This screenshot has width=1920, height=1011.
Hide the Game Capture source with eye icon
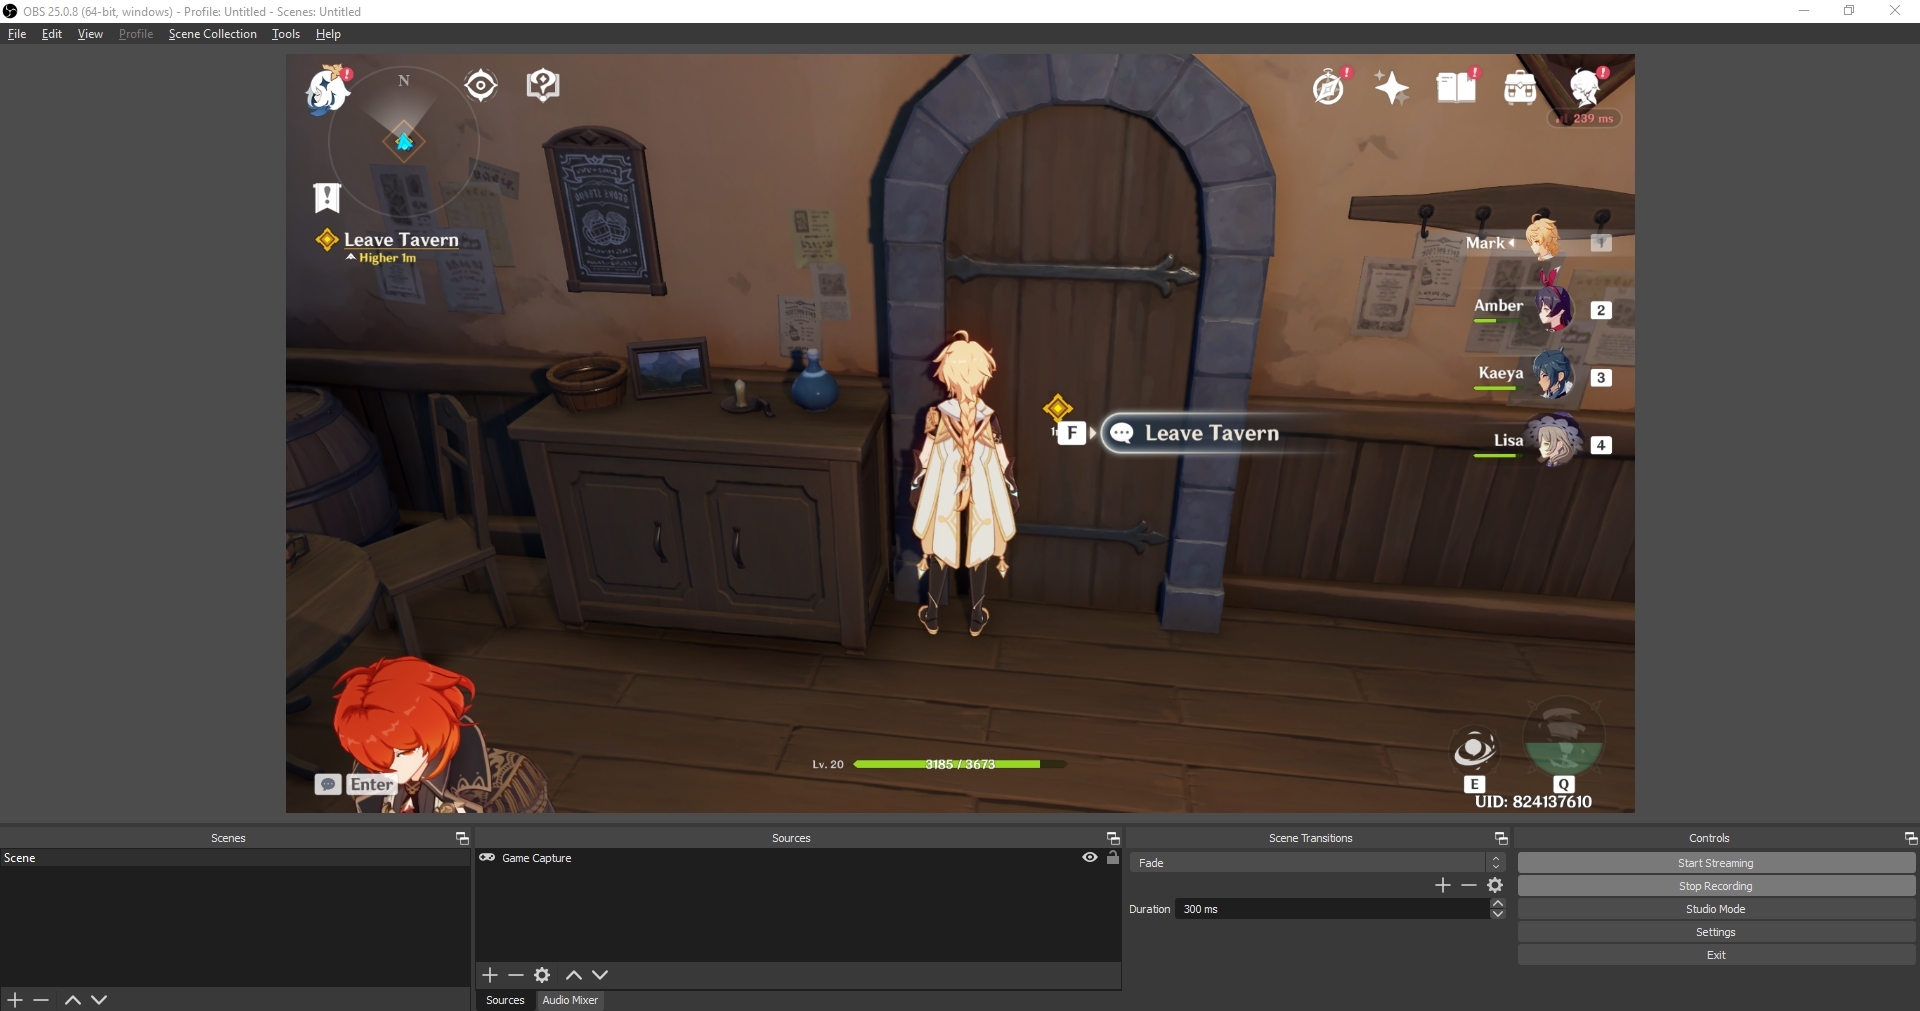(1090, 858)
